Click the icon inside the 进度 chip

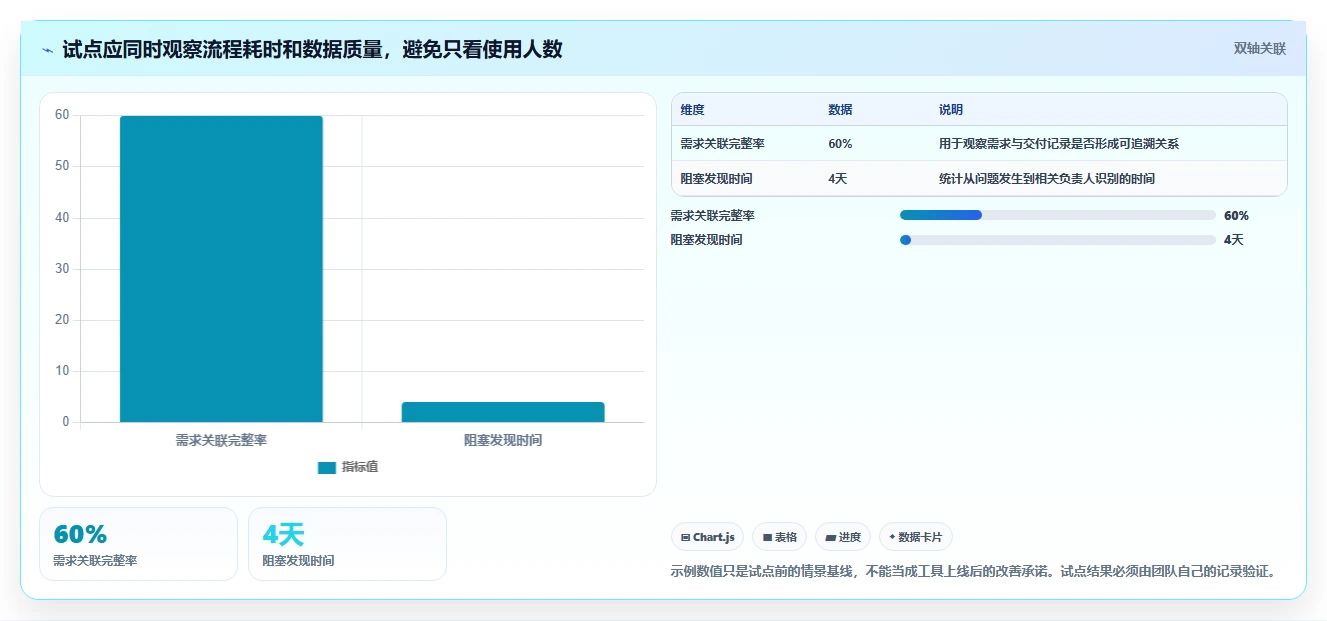[830, 538]
